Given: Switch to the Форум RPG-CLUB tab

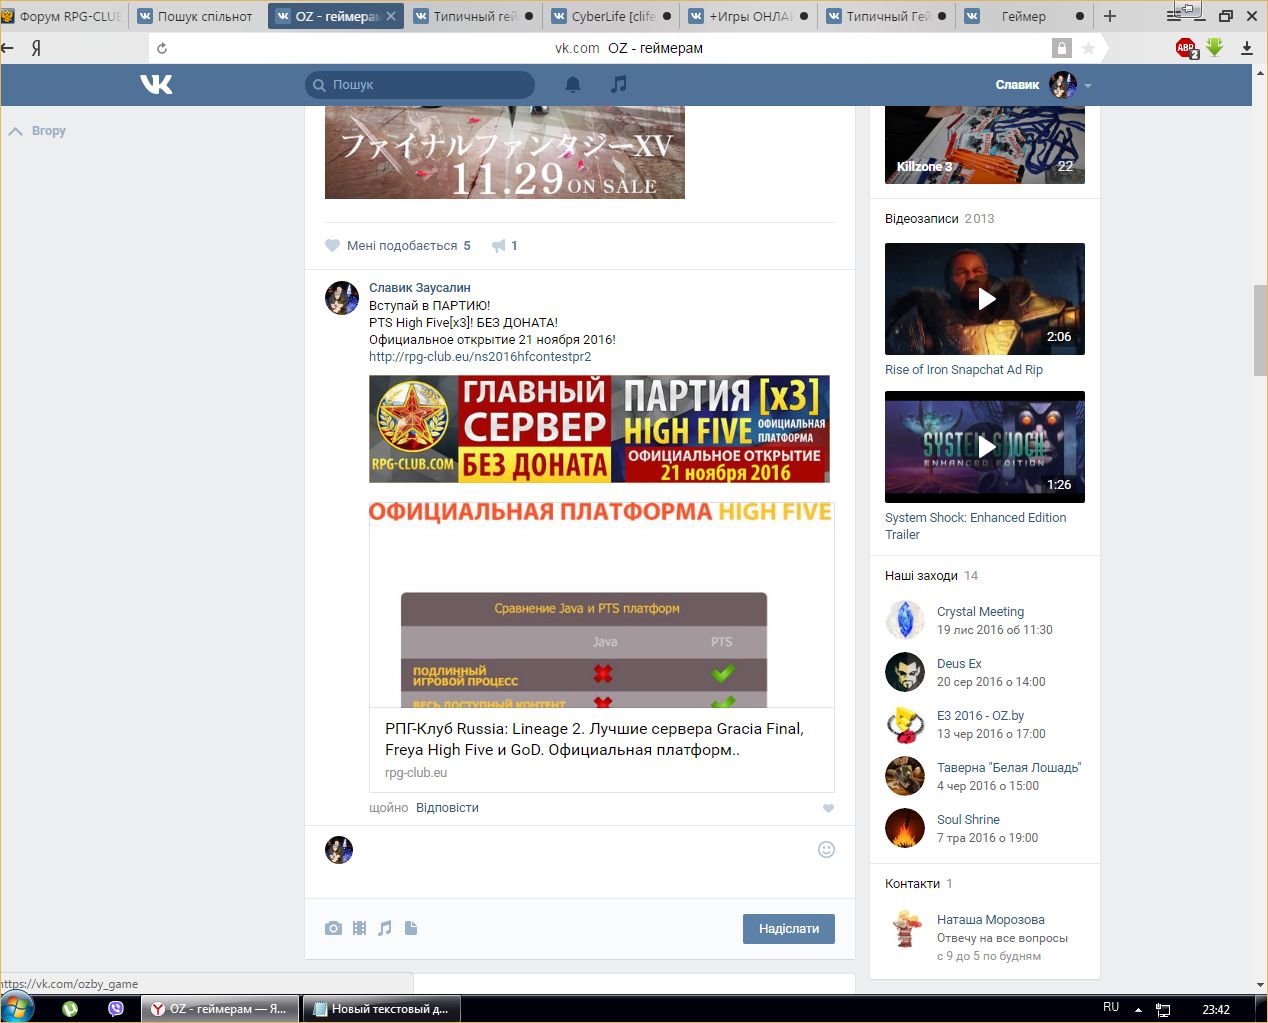Looking at the screenshot, I should coord(63,16).
